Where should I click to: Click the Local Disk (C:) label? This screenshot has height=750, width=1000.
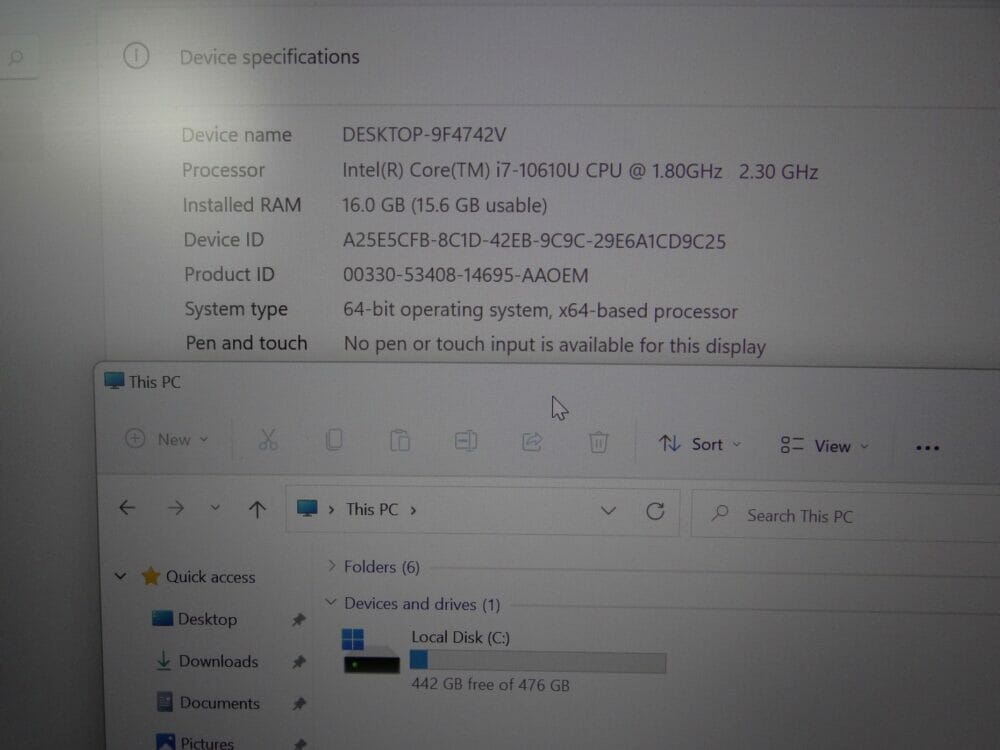point(460,637)
